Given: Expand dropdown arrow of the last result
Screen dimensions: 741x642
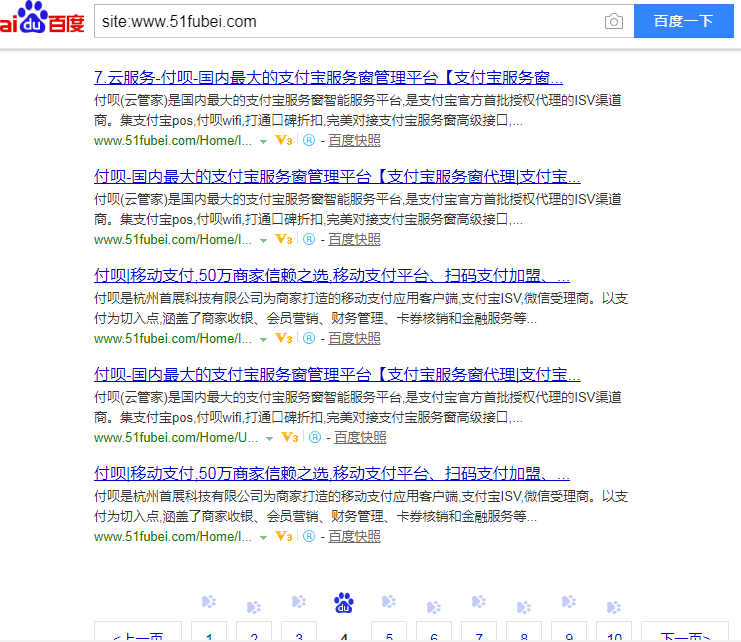Looking at the screenshot, I should (264, 538).
